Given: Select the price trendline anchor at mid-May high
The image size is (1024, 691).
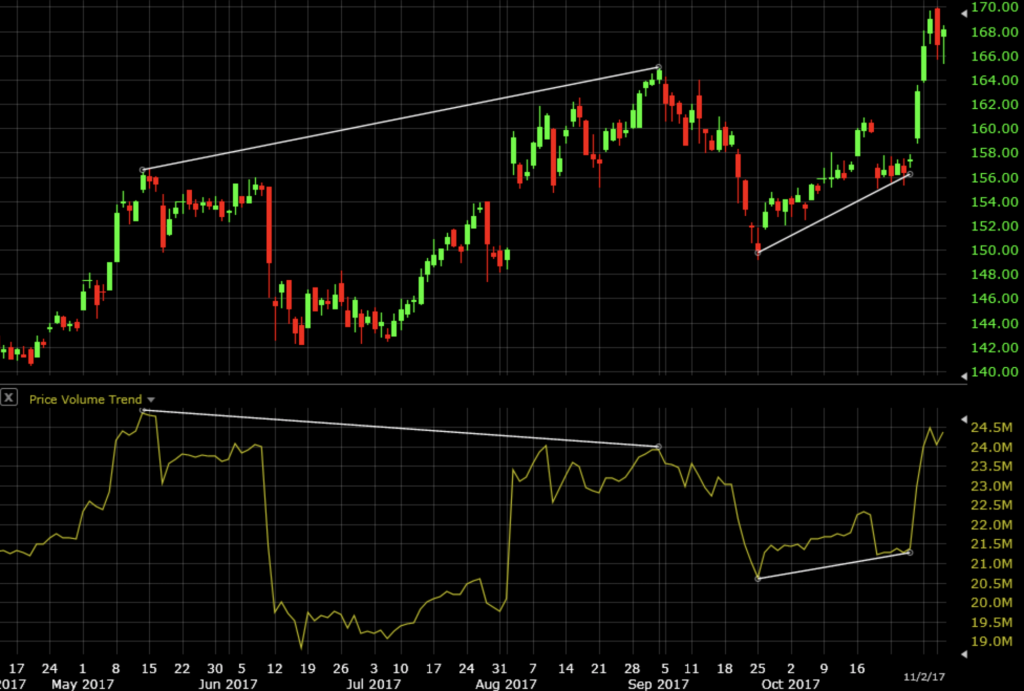Looking at the screenshot, I should tap(143, 170).
